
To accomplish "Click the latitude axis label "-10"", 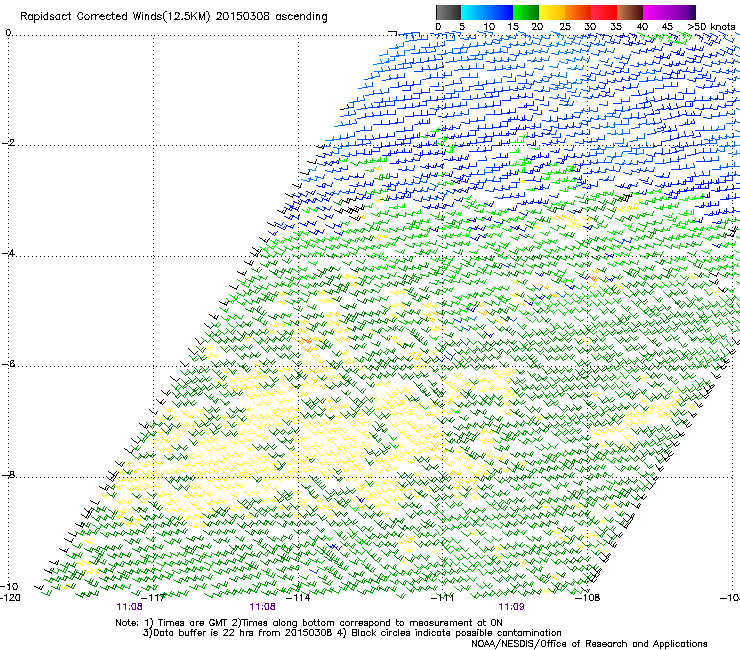I will tap(9, 586).
